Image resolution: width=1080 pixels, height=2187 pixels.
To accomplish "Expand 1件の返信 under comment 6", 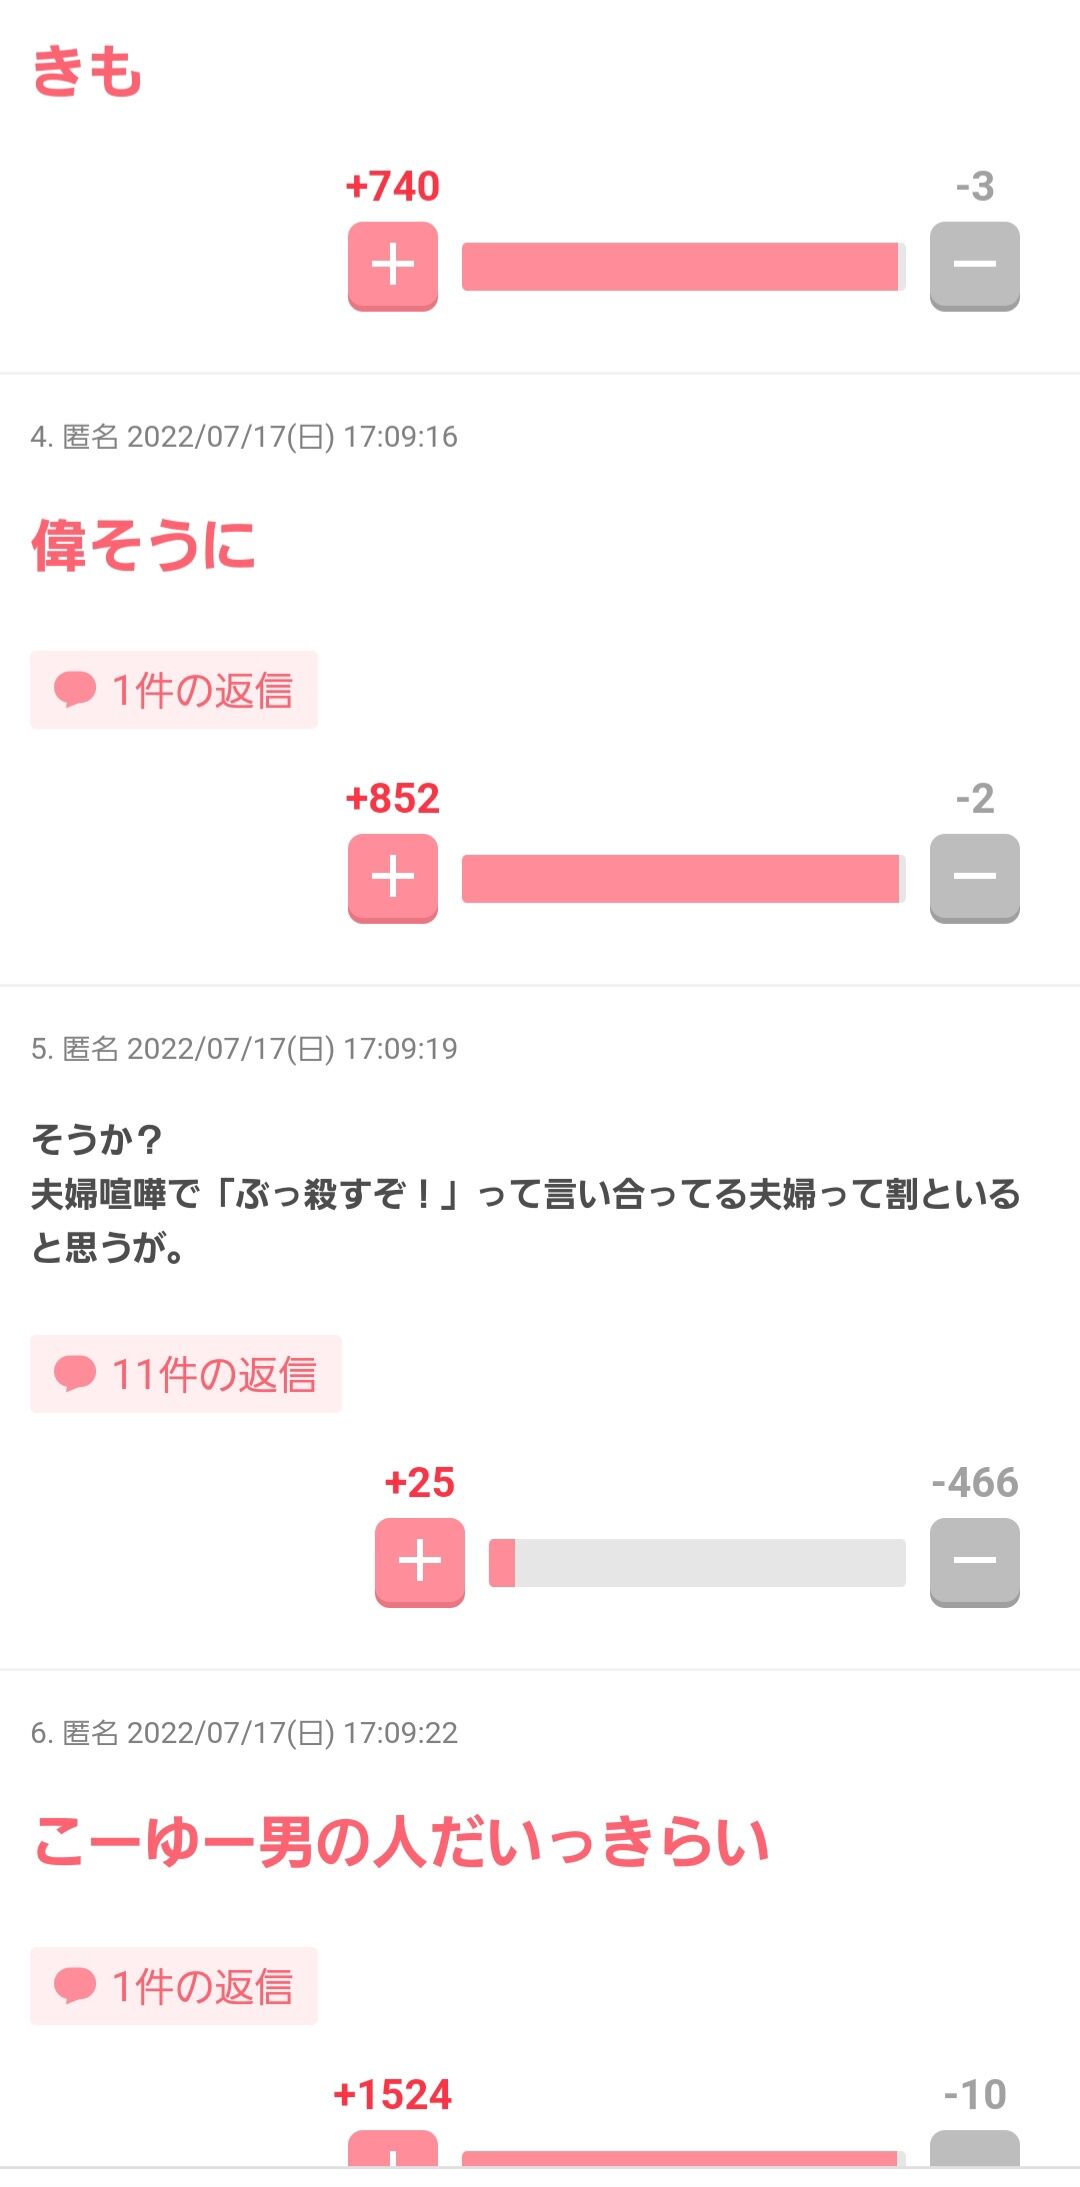I will 174,1986.
